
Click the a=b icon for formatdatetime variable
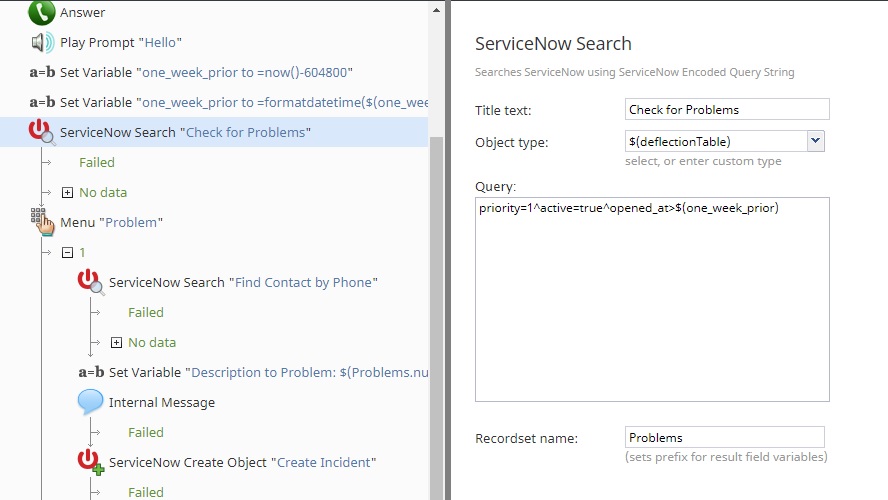pyautogui.click(x=42, y=102)
